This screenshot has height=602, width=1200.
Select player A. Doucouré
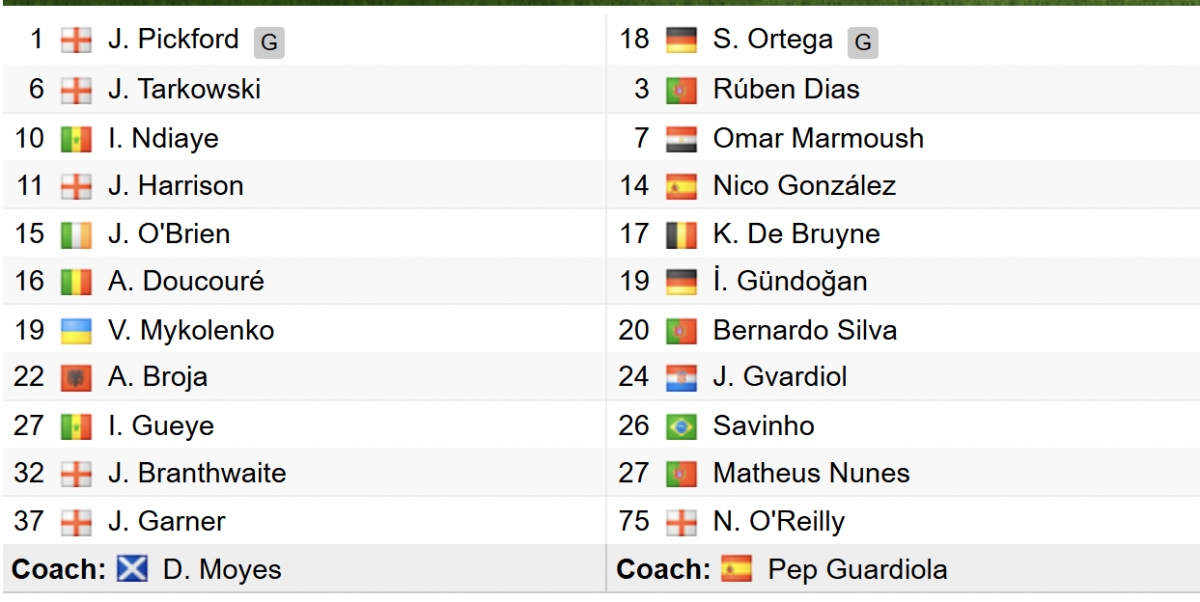tap(186, 282)
